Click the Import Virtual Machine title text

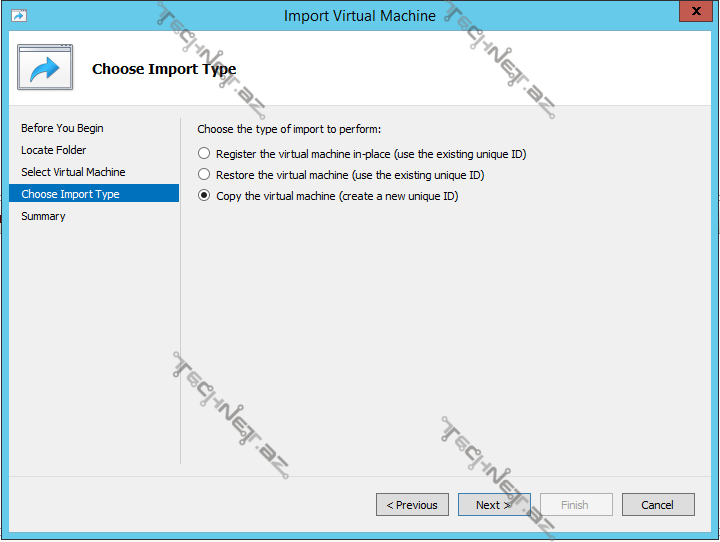click(360, 16)
